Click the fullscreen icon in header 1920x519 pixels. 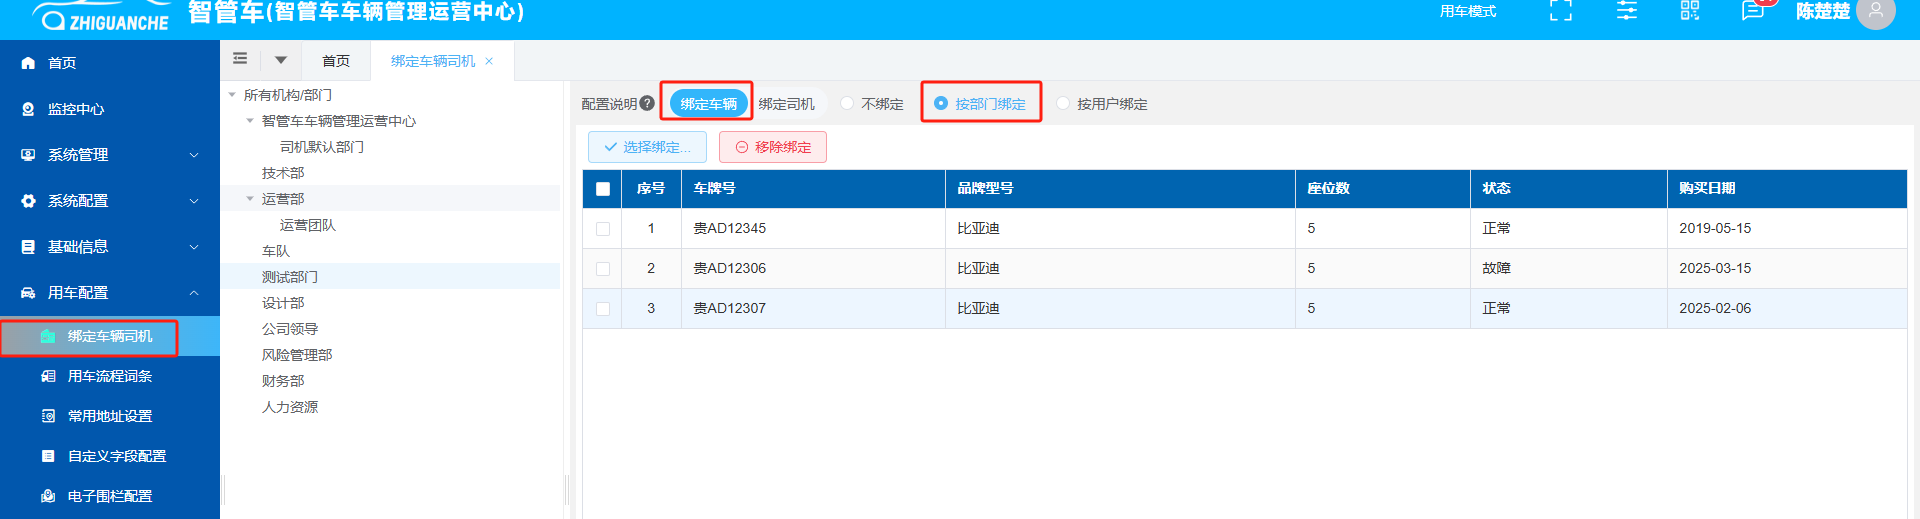(1560, 11)
